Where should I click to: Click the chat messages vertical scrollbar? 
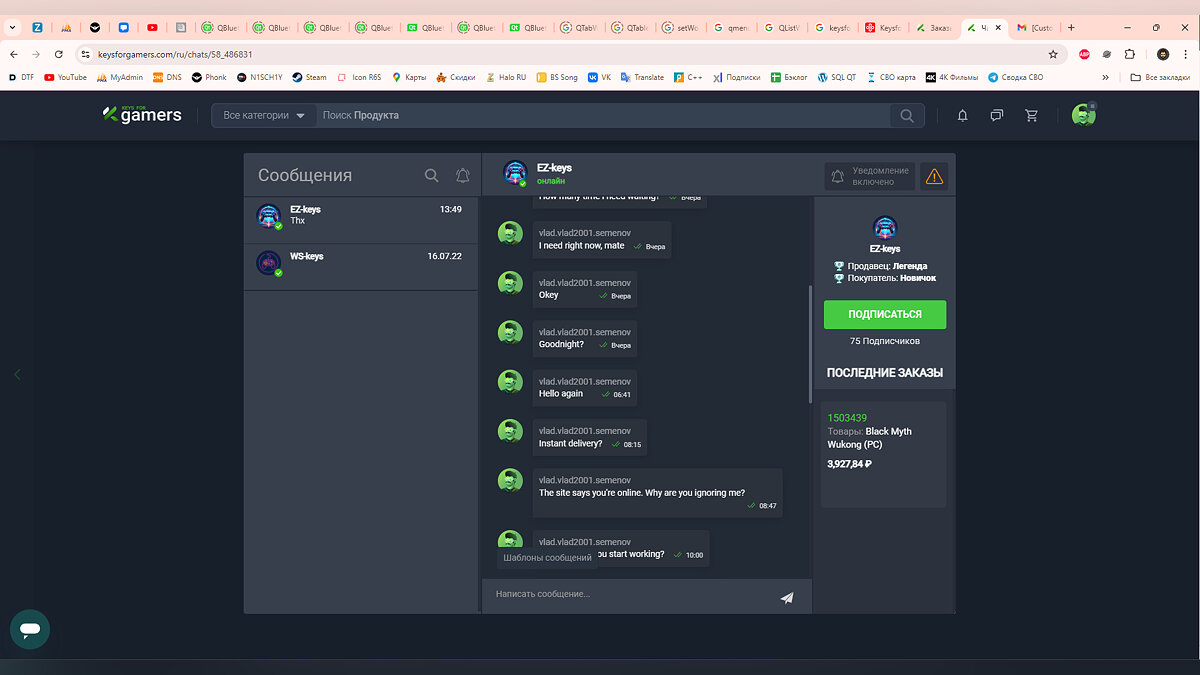[809, 345]
